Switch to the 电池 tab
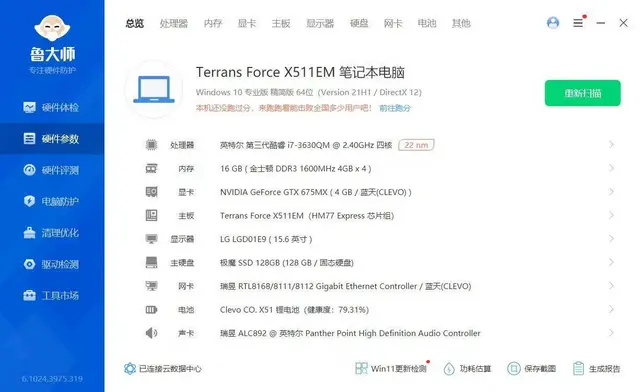The width and height of the screenshot is (640, 392). click(x=427, y=23)
